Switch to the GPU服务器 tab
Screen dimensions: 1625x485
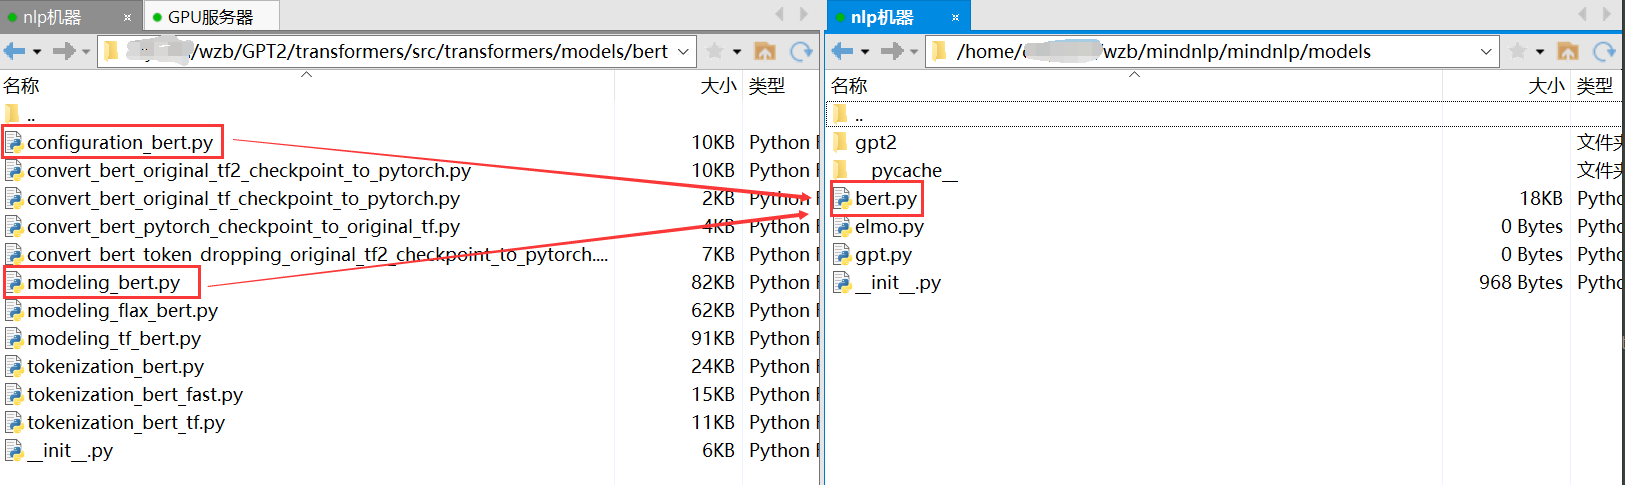211,17
